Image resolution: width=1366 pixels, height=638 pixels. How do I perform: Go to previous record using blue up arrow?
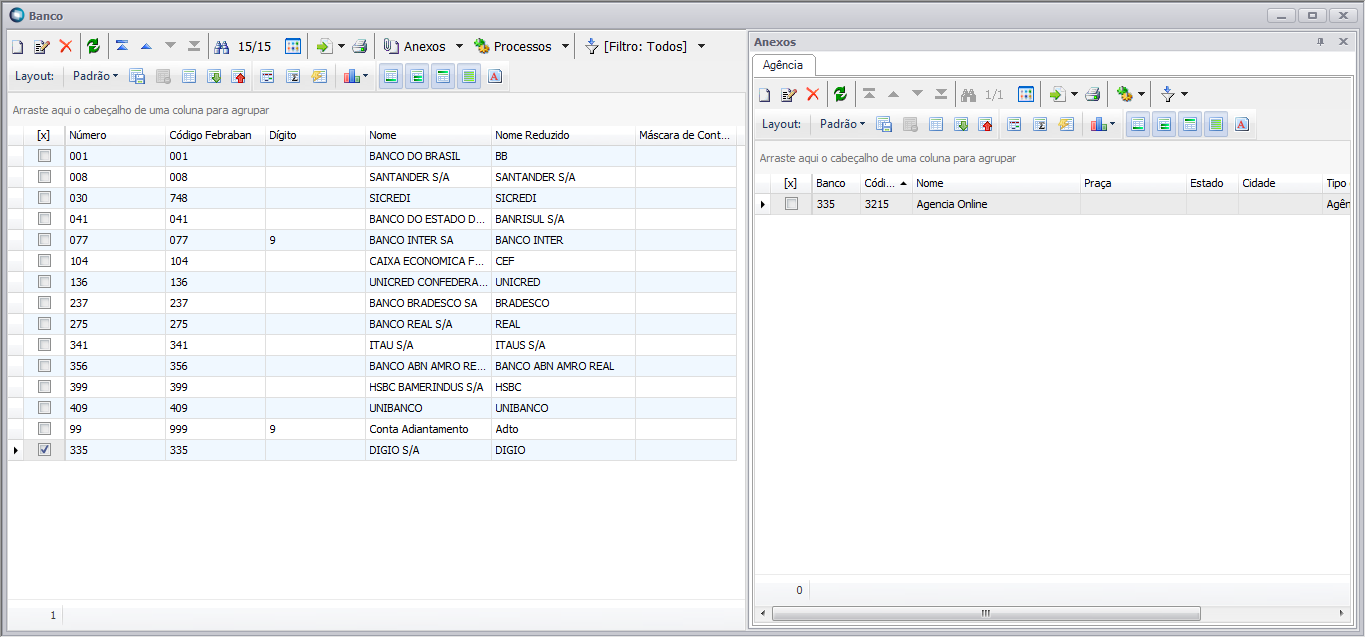tap(146, 46)
